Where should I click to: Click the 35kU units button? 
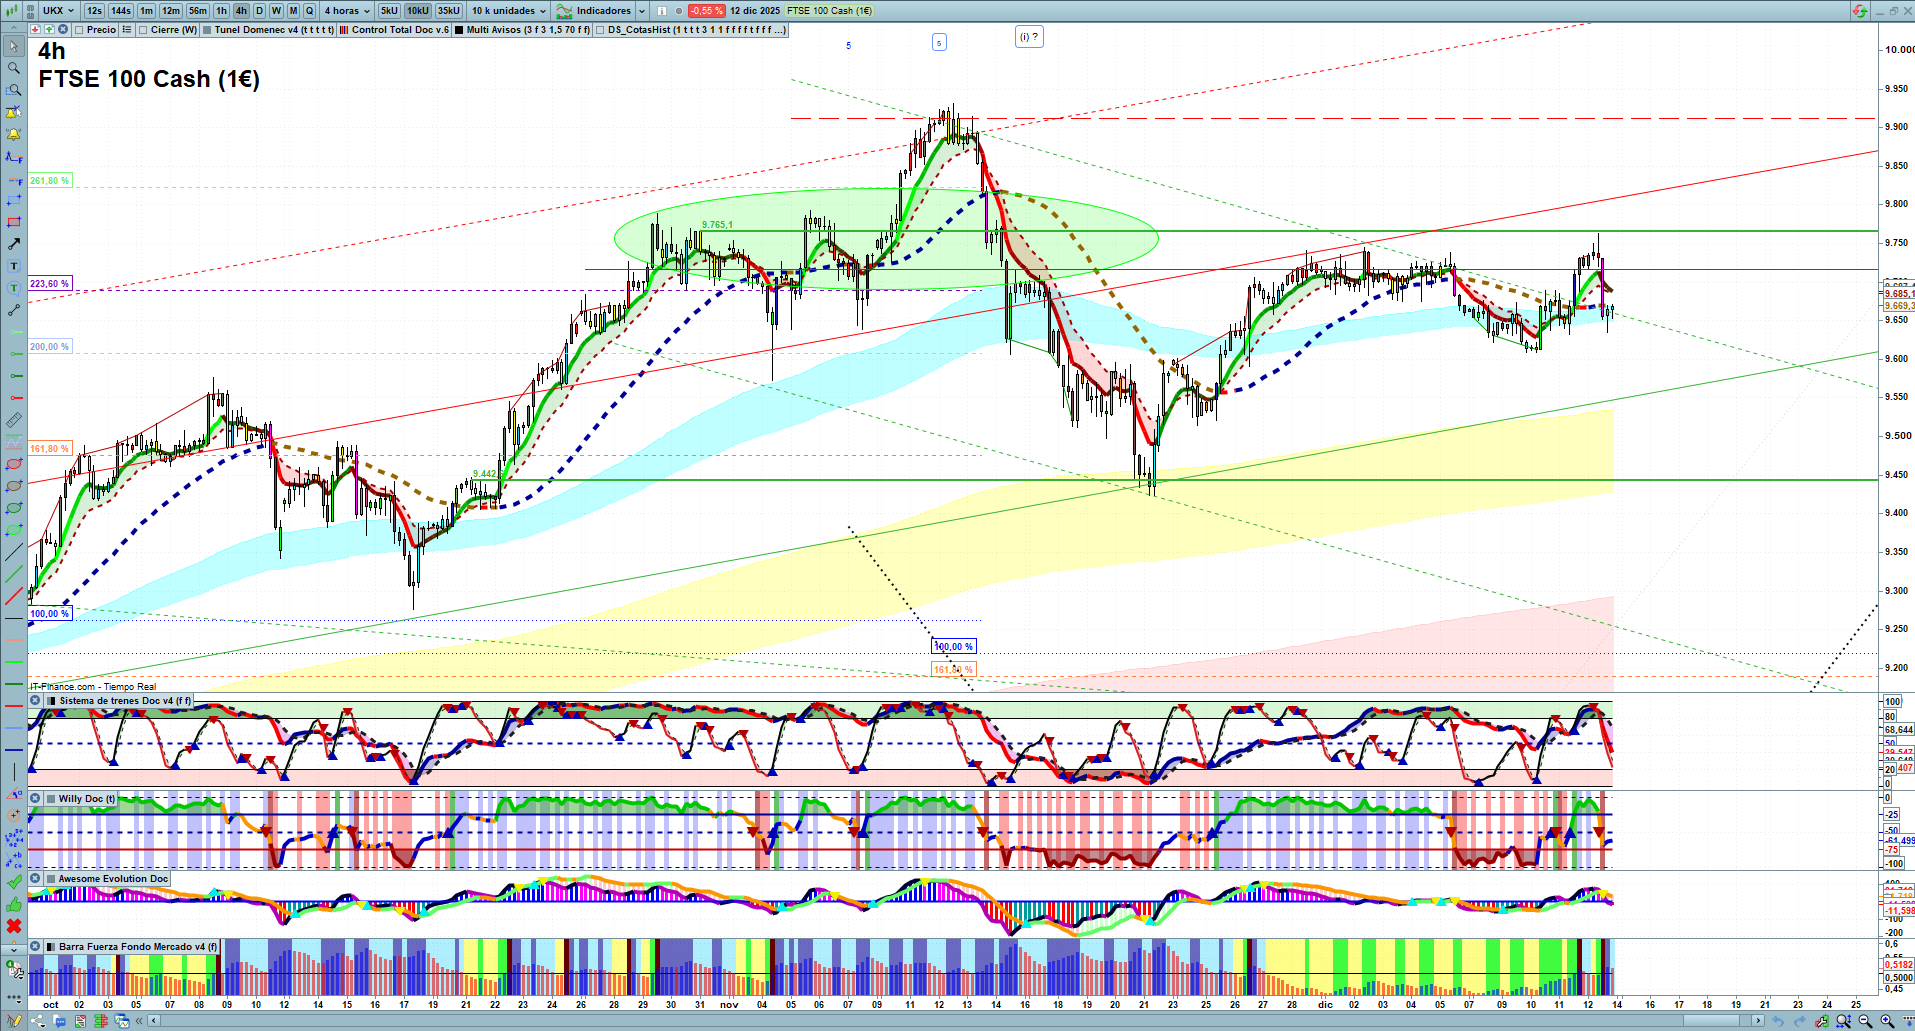point(449,11)
